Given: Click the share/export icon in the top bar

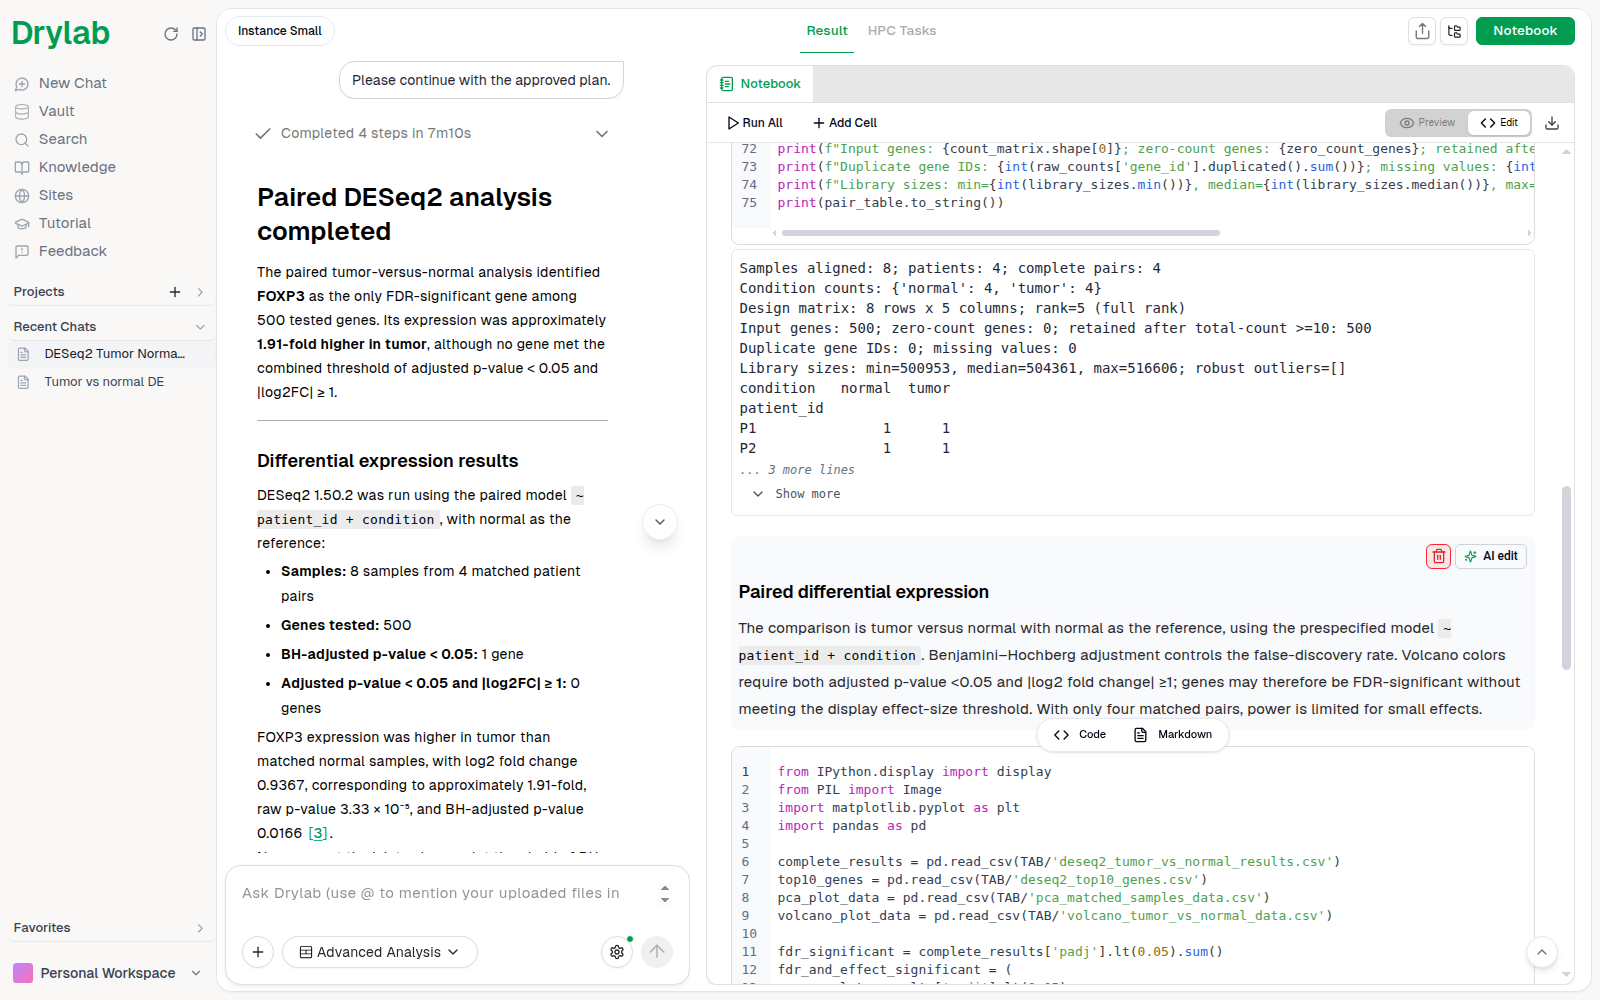Looking at the screenshot, I should tap(1422, 31).
